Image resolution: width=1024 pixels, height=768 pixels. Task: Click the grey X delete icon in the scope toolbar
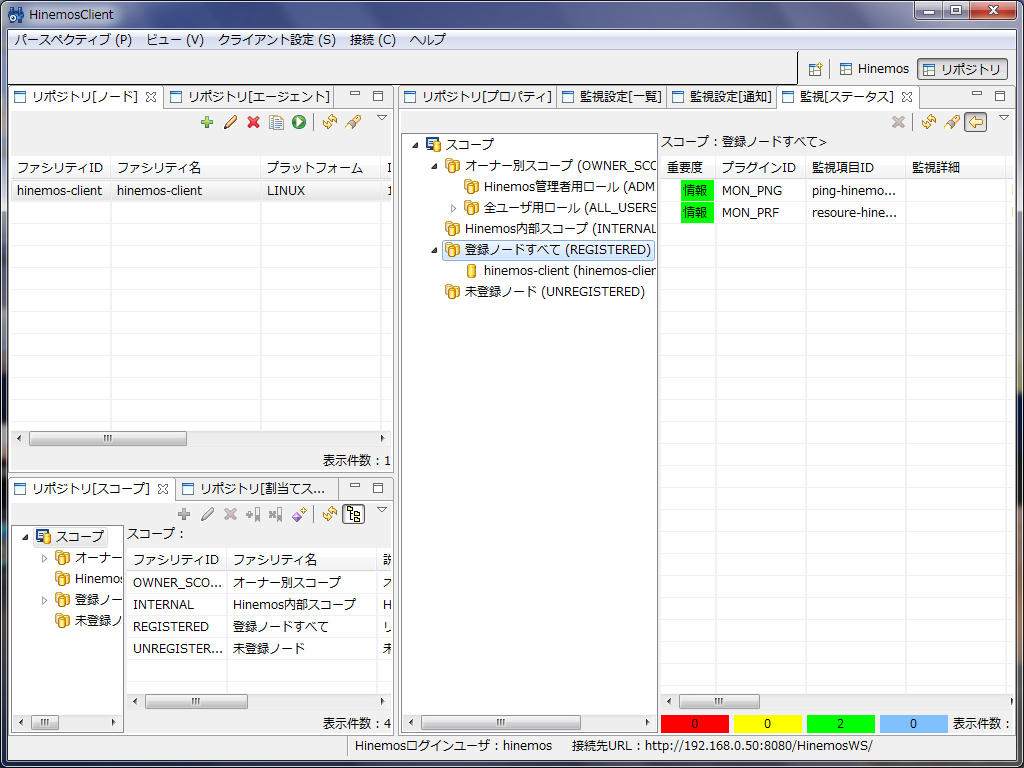click(230, 515)
